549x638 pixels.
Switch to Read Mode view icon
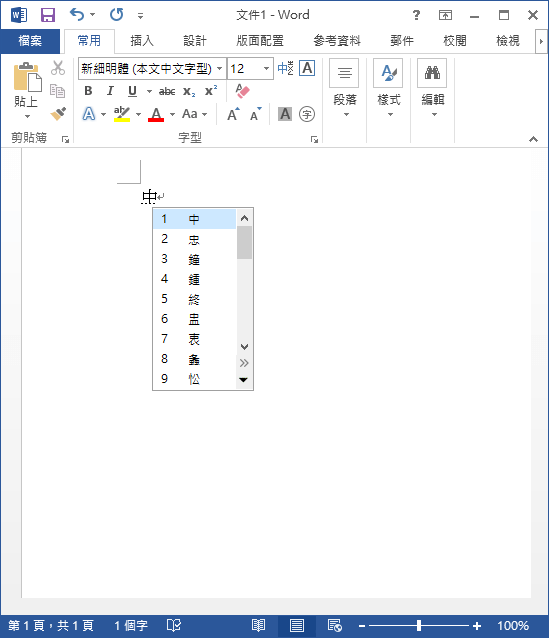(x=258, y=625)
